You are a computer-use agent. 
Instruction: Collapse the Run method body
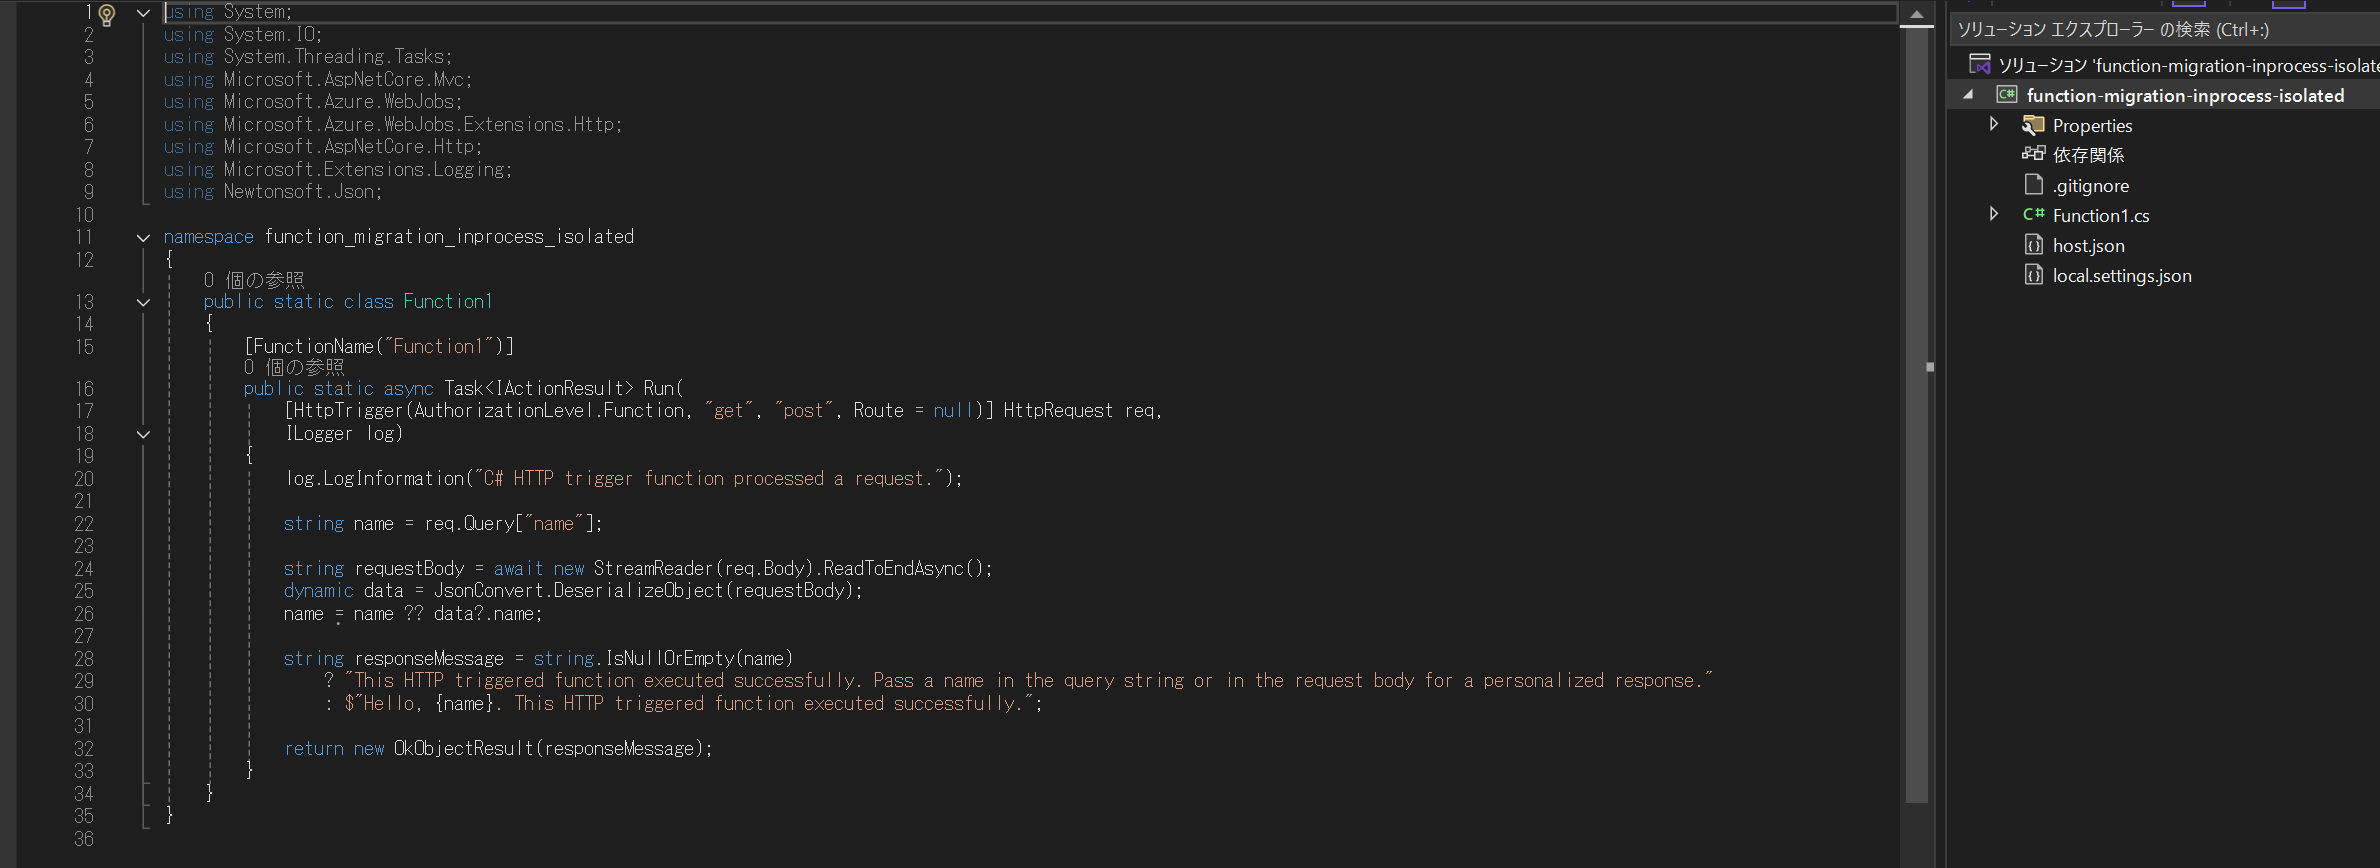pos(143,434)
